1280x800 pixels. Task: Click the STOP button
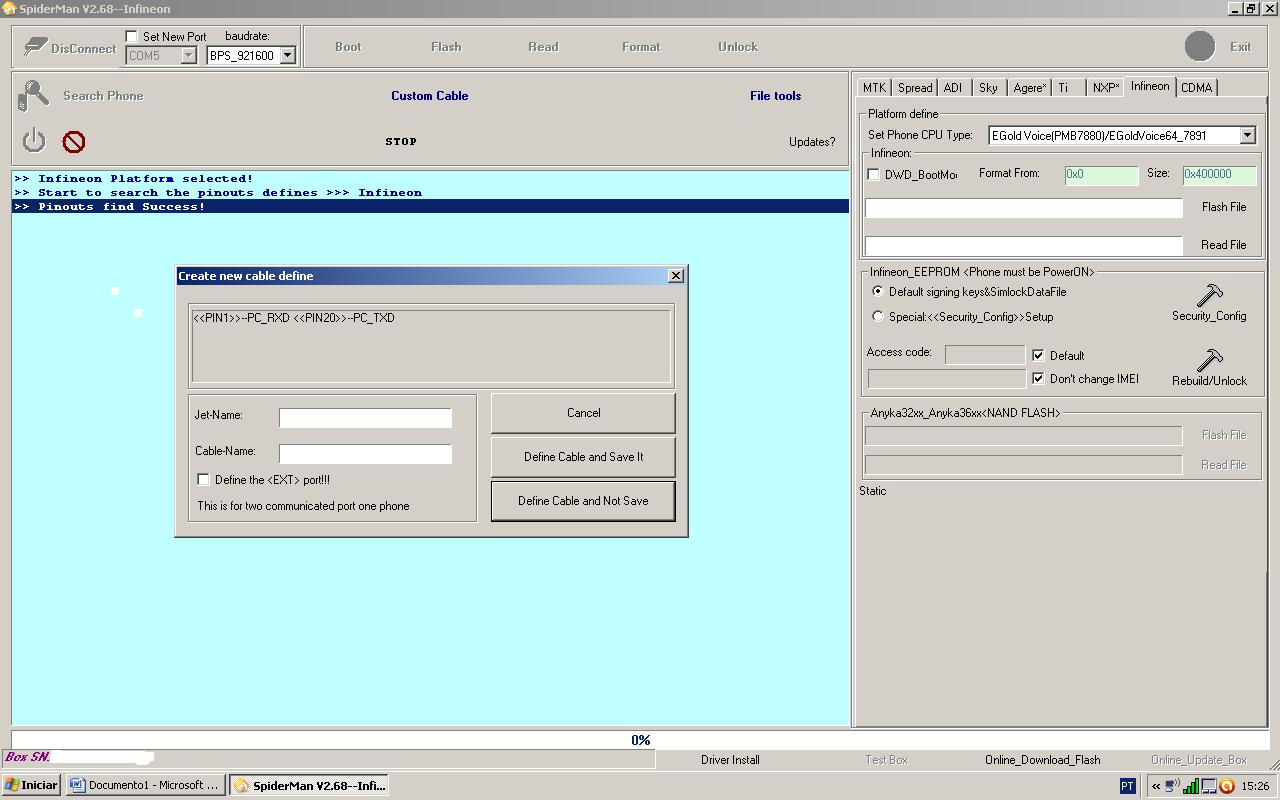click(401, 141)
